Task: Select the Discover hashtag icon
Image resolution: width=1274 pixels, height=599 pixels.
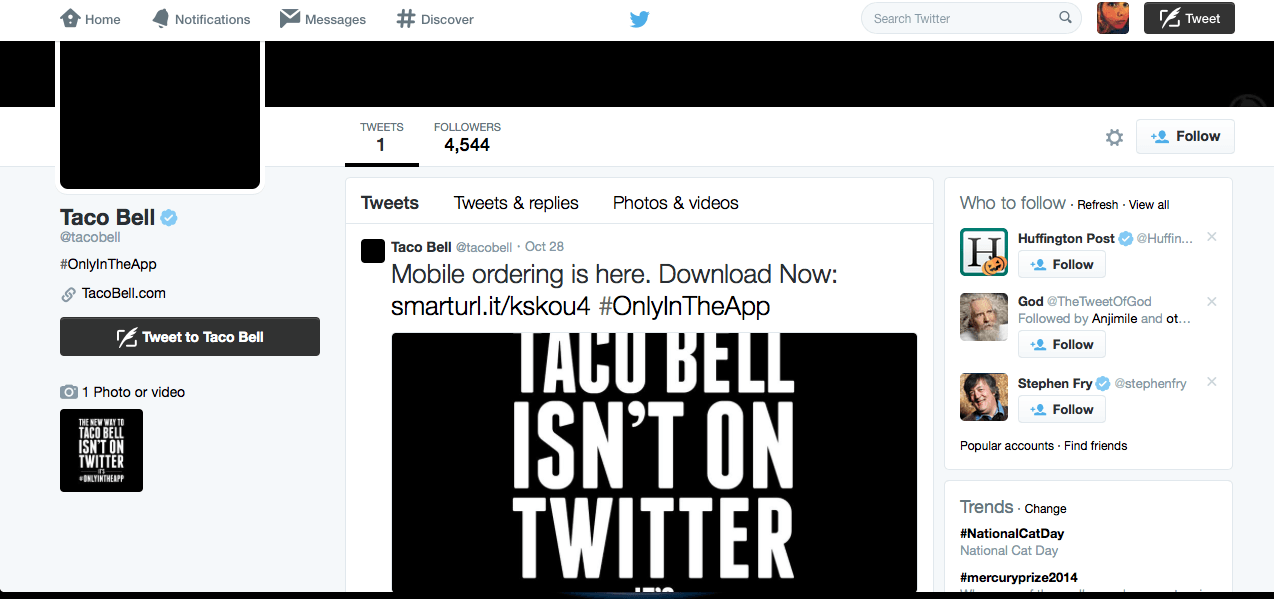Action: [434, 18]
